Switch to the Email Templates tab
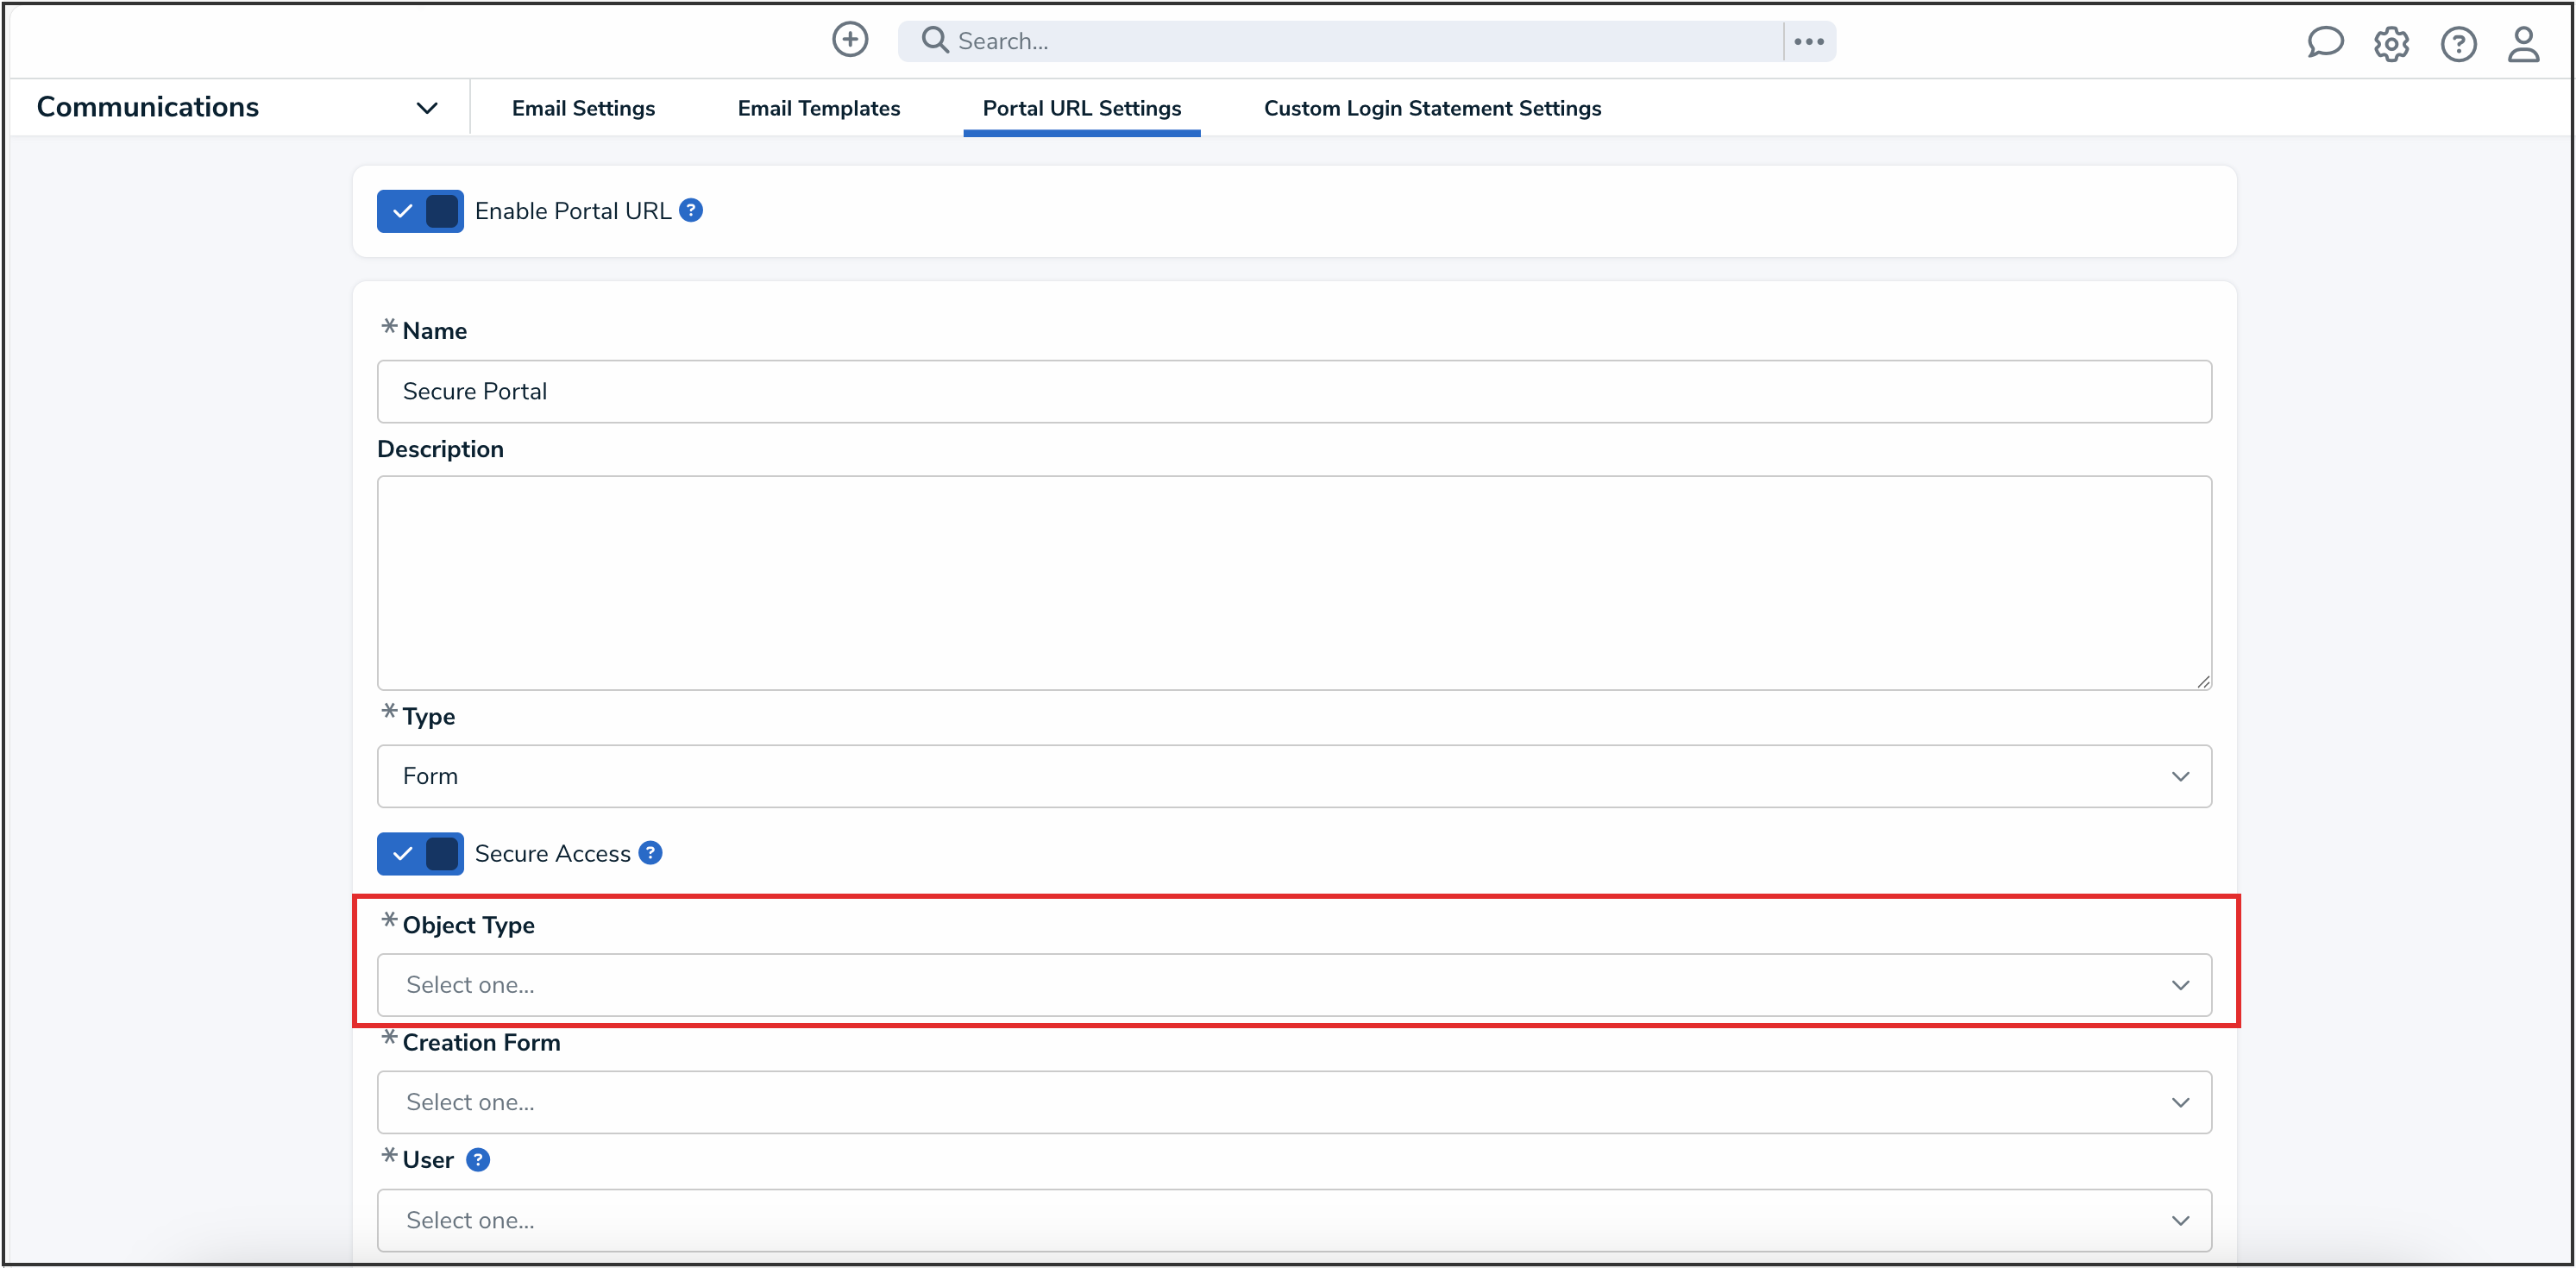The height and width of the screenshot is (1268, 2576). coord(818,108)
